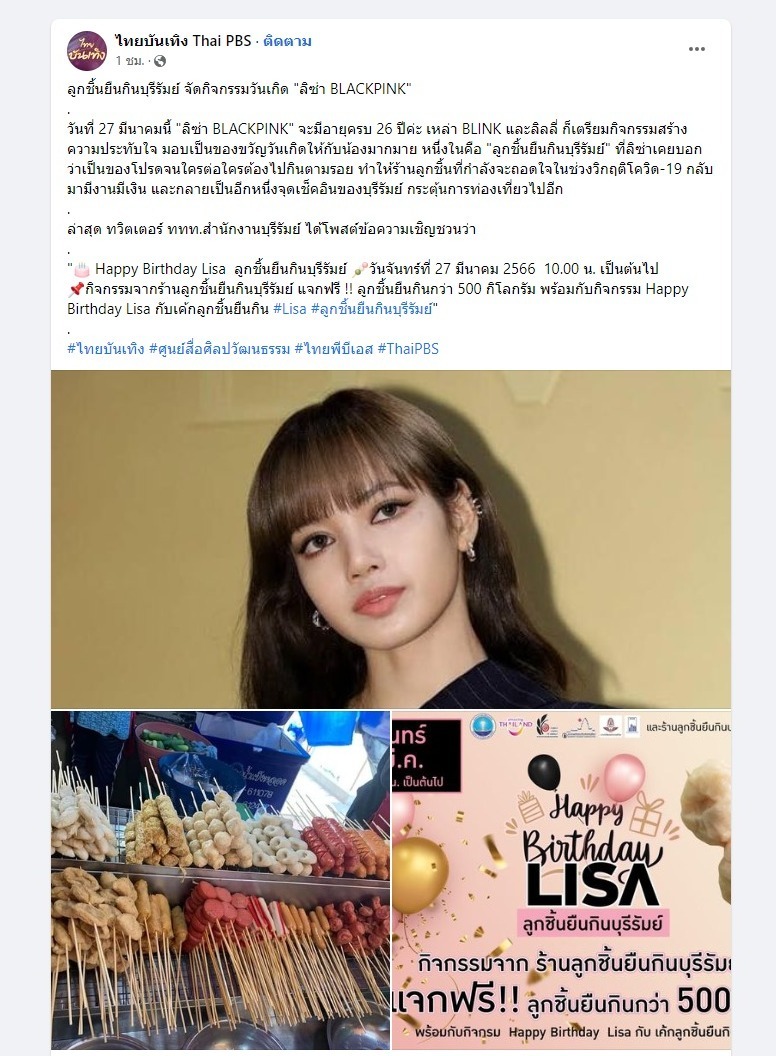Click the red pushpin emoji in the post
776x1056 pixels.
click(75, 290)
